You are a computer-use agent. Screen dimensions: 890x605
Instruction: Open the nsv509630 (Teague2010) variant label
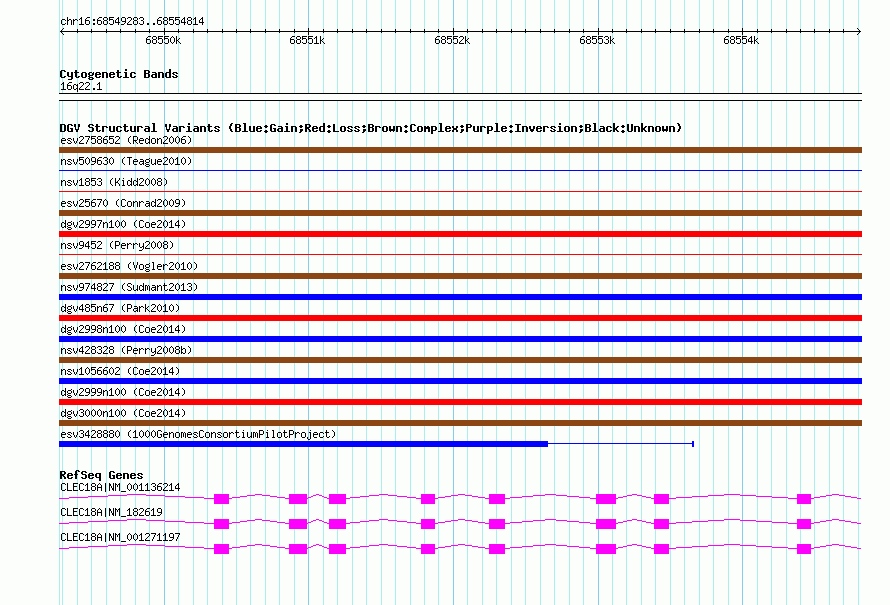[x=126, y=161]
